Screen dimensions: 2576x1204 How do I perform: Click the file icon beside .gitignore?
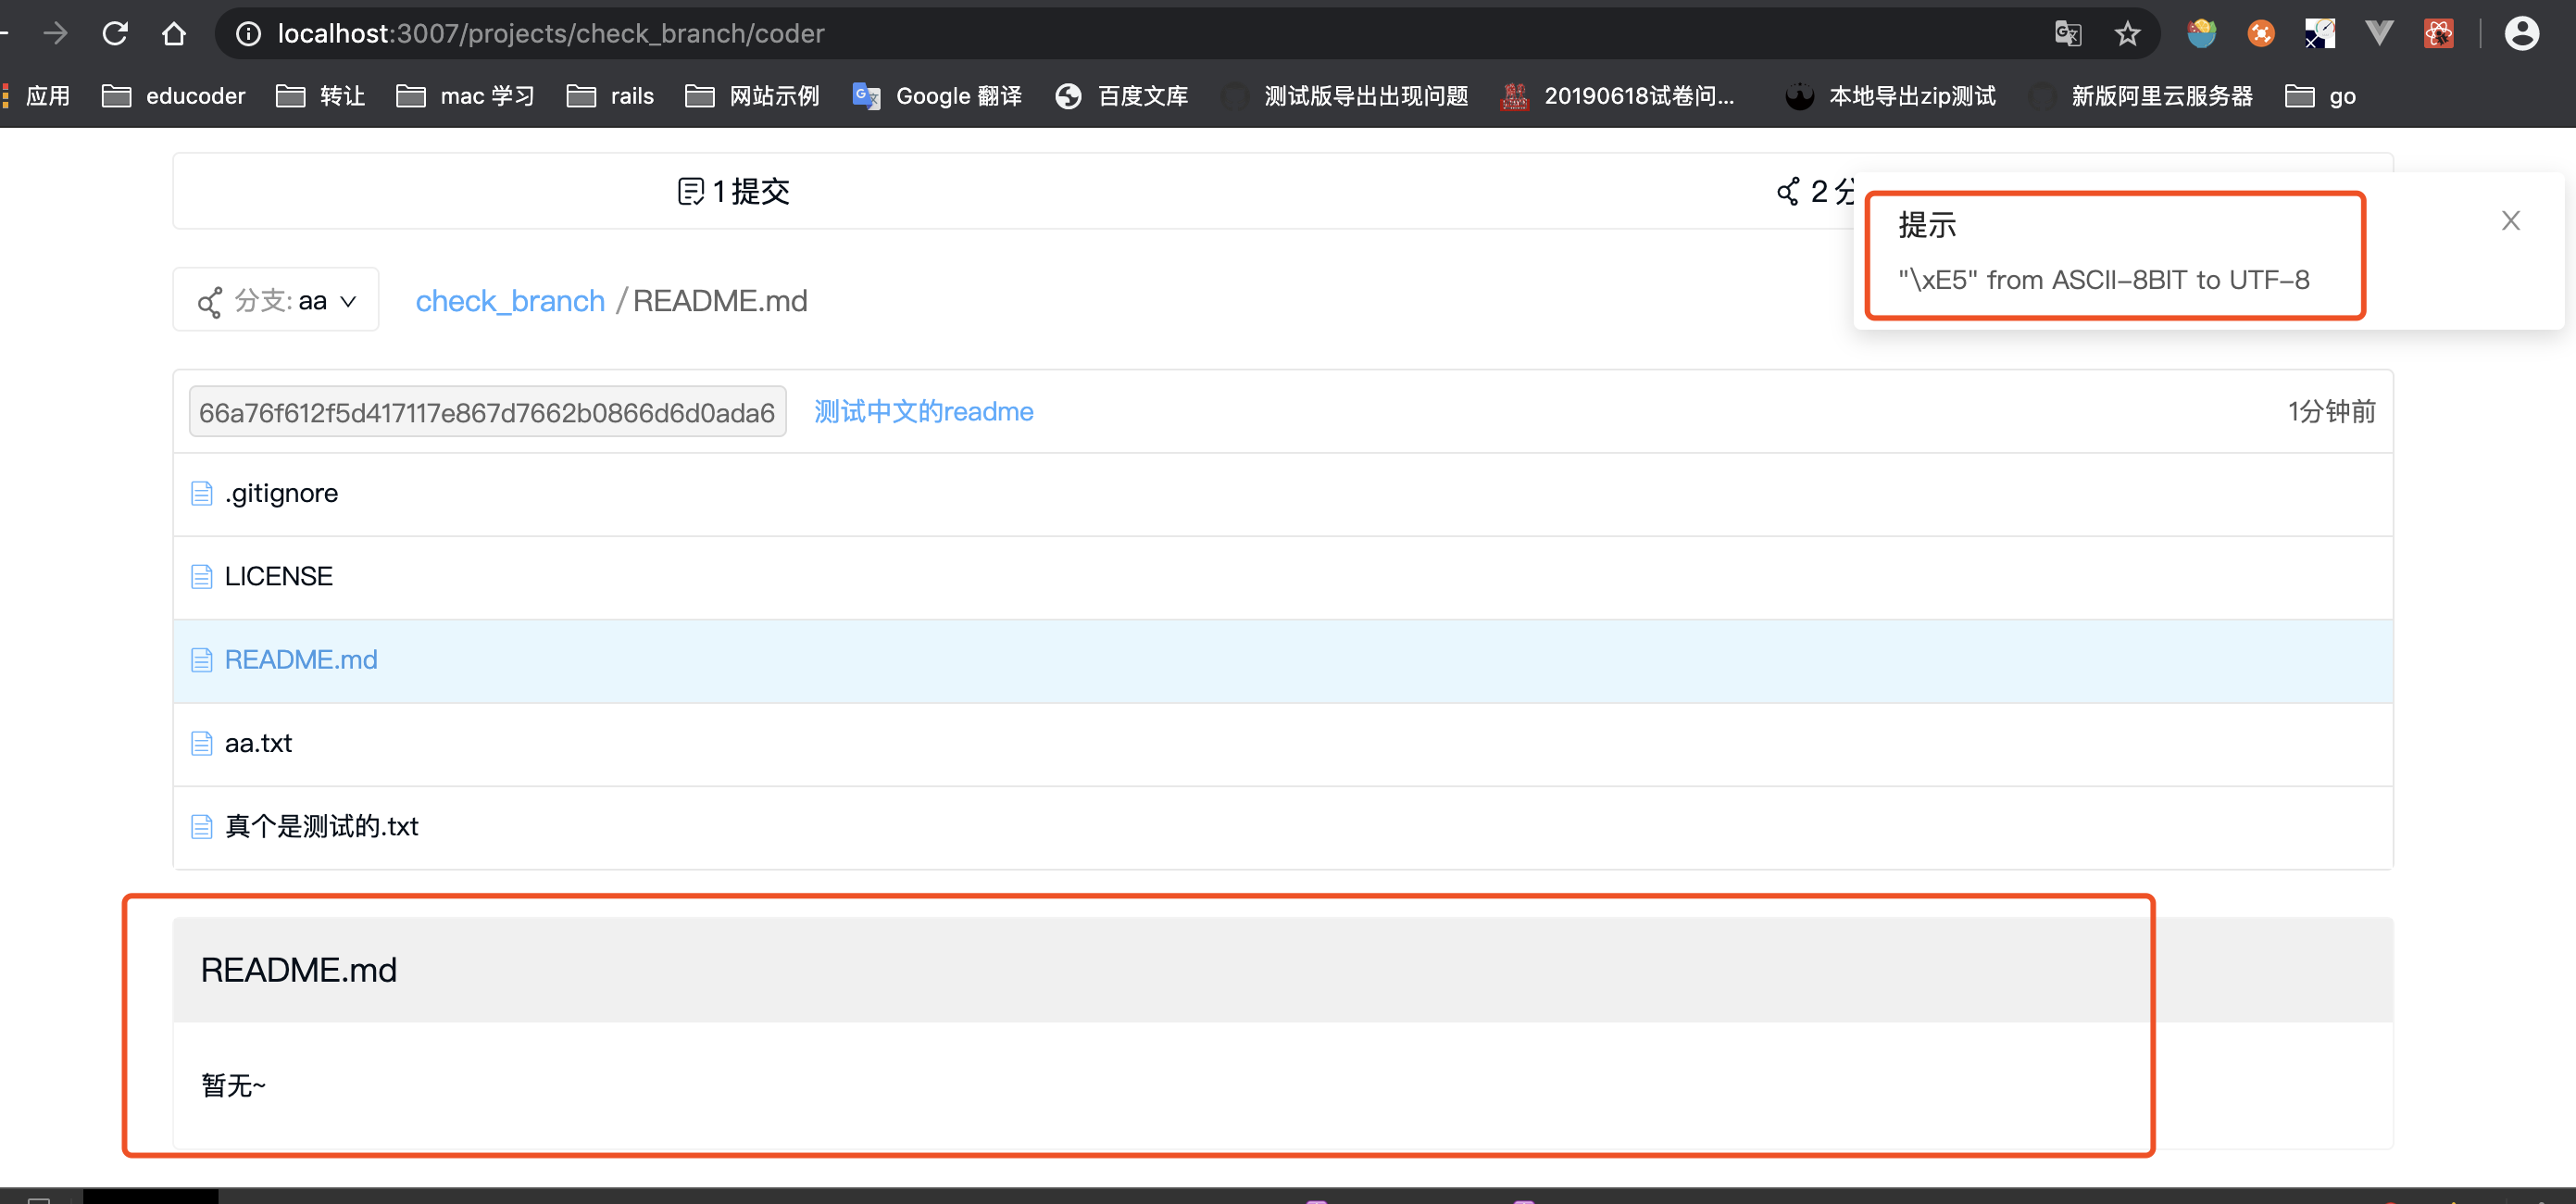coord(201,493)
